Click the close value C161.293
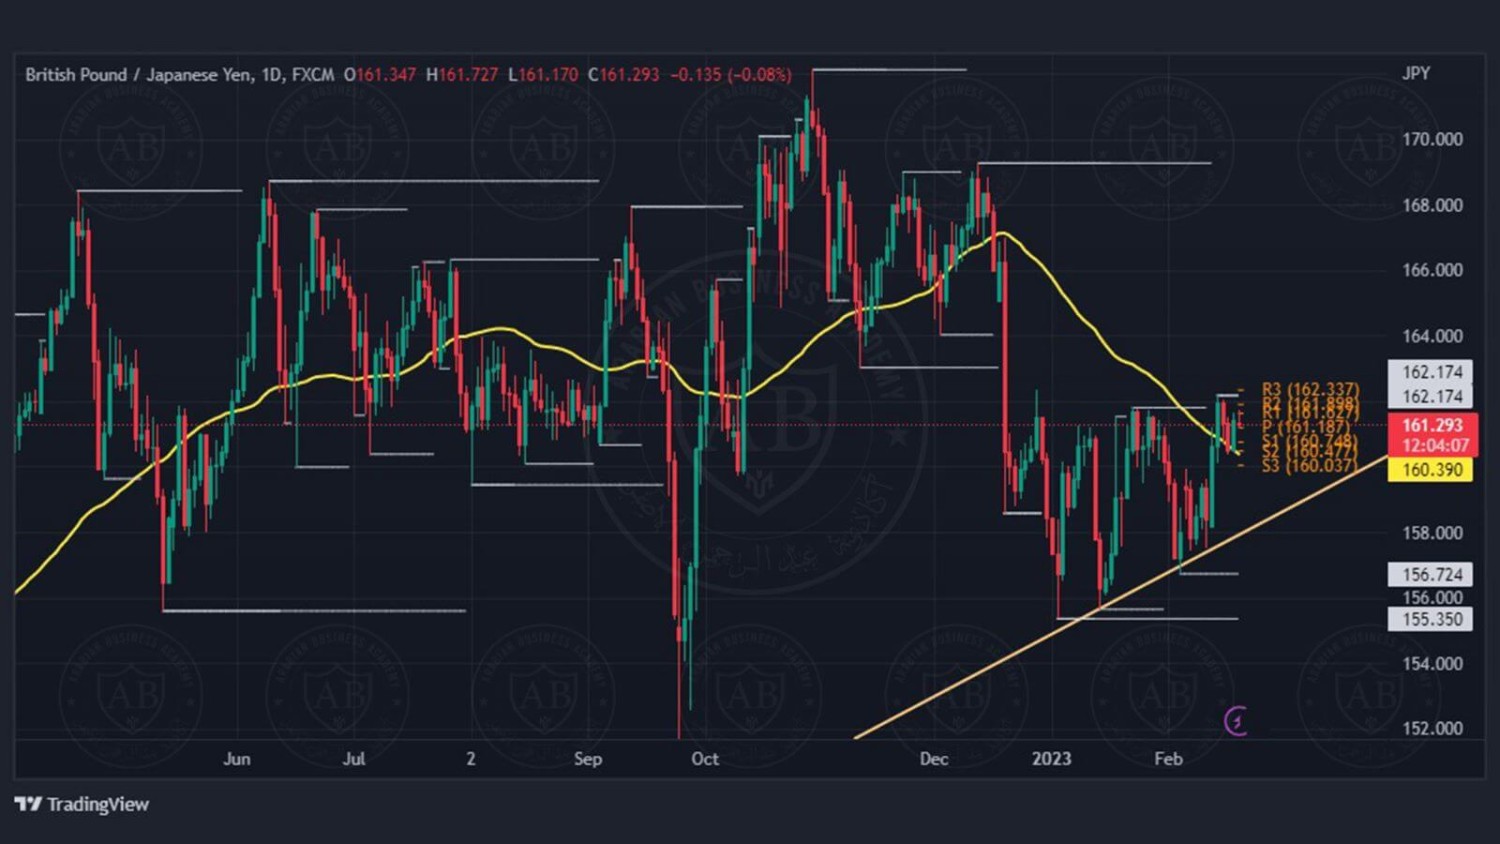The image size is (1500, 844). [624, 75]
